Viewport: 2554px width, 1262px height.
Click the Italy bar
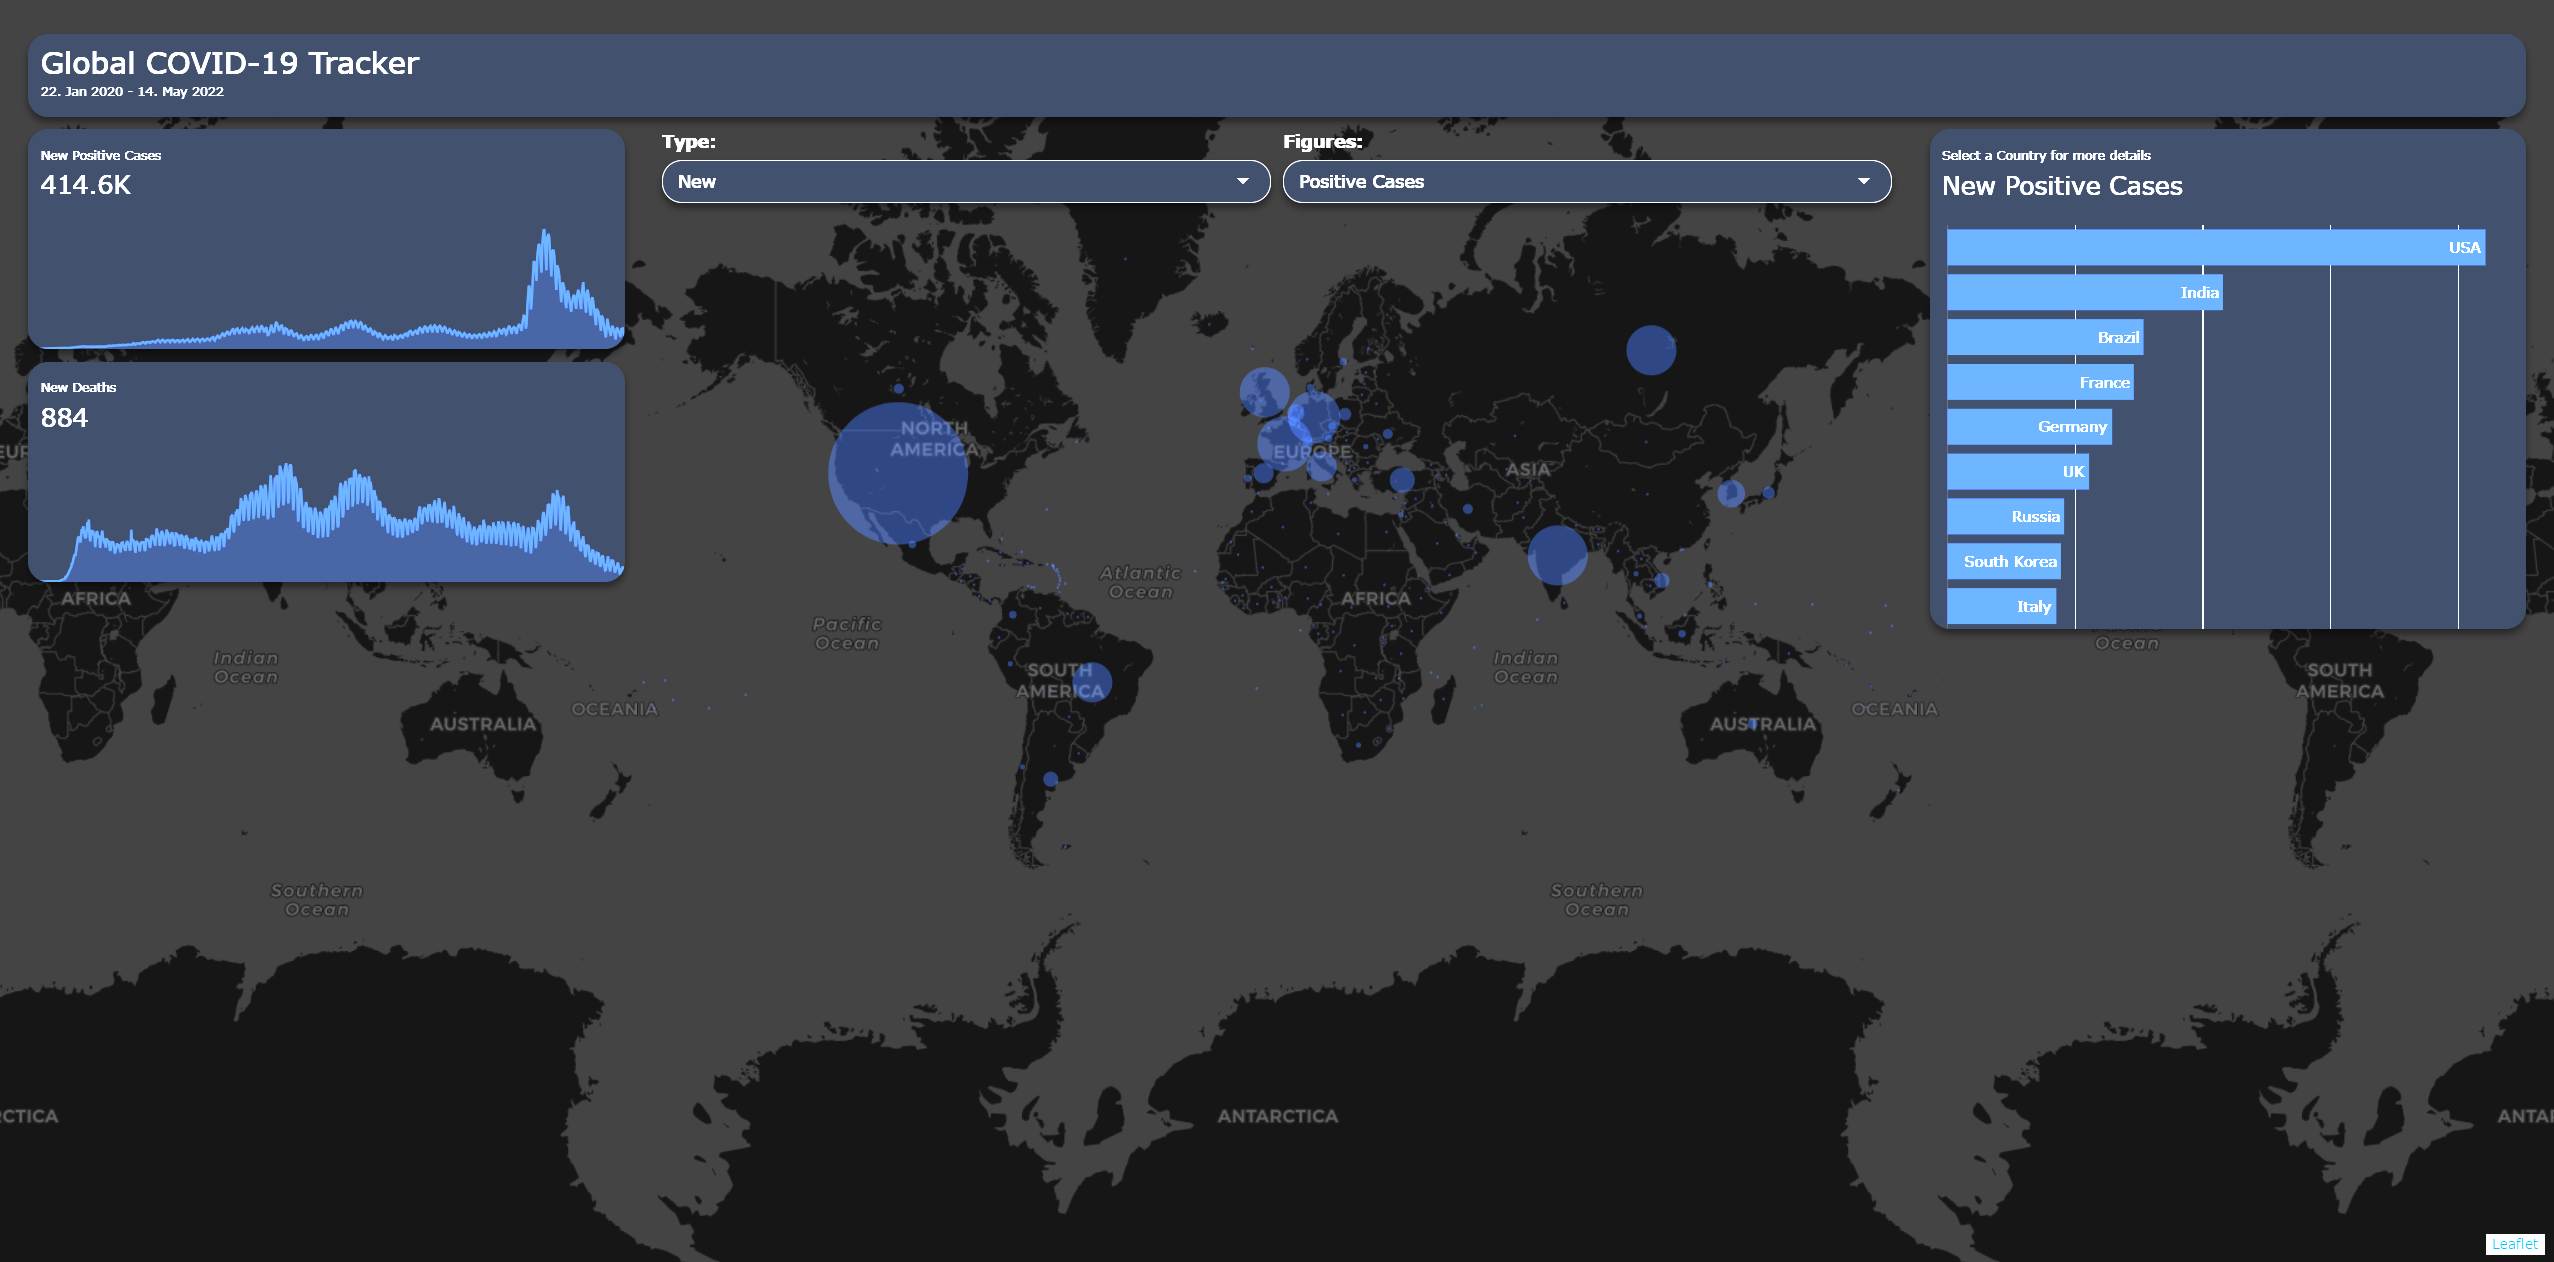pos(2000,606)
